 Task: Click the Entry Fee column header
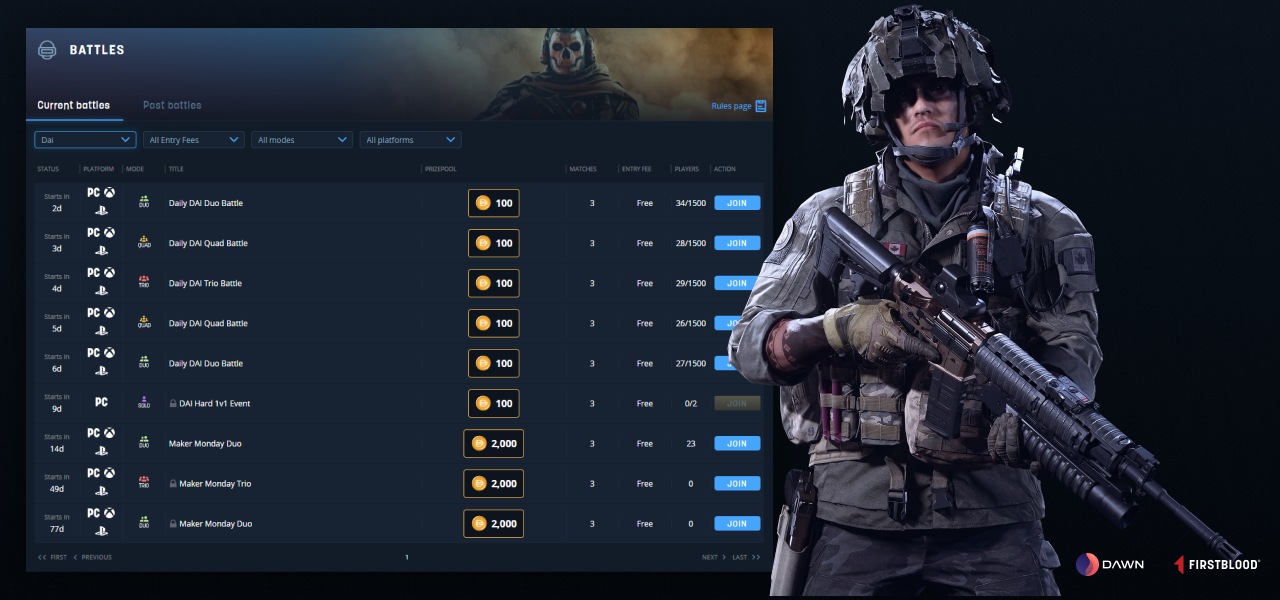point(637,169)
